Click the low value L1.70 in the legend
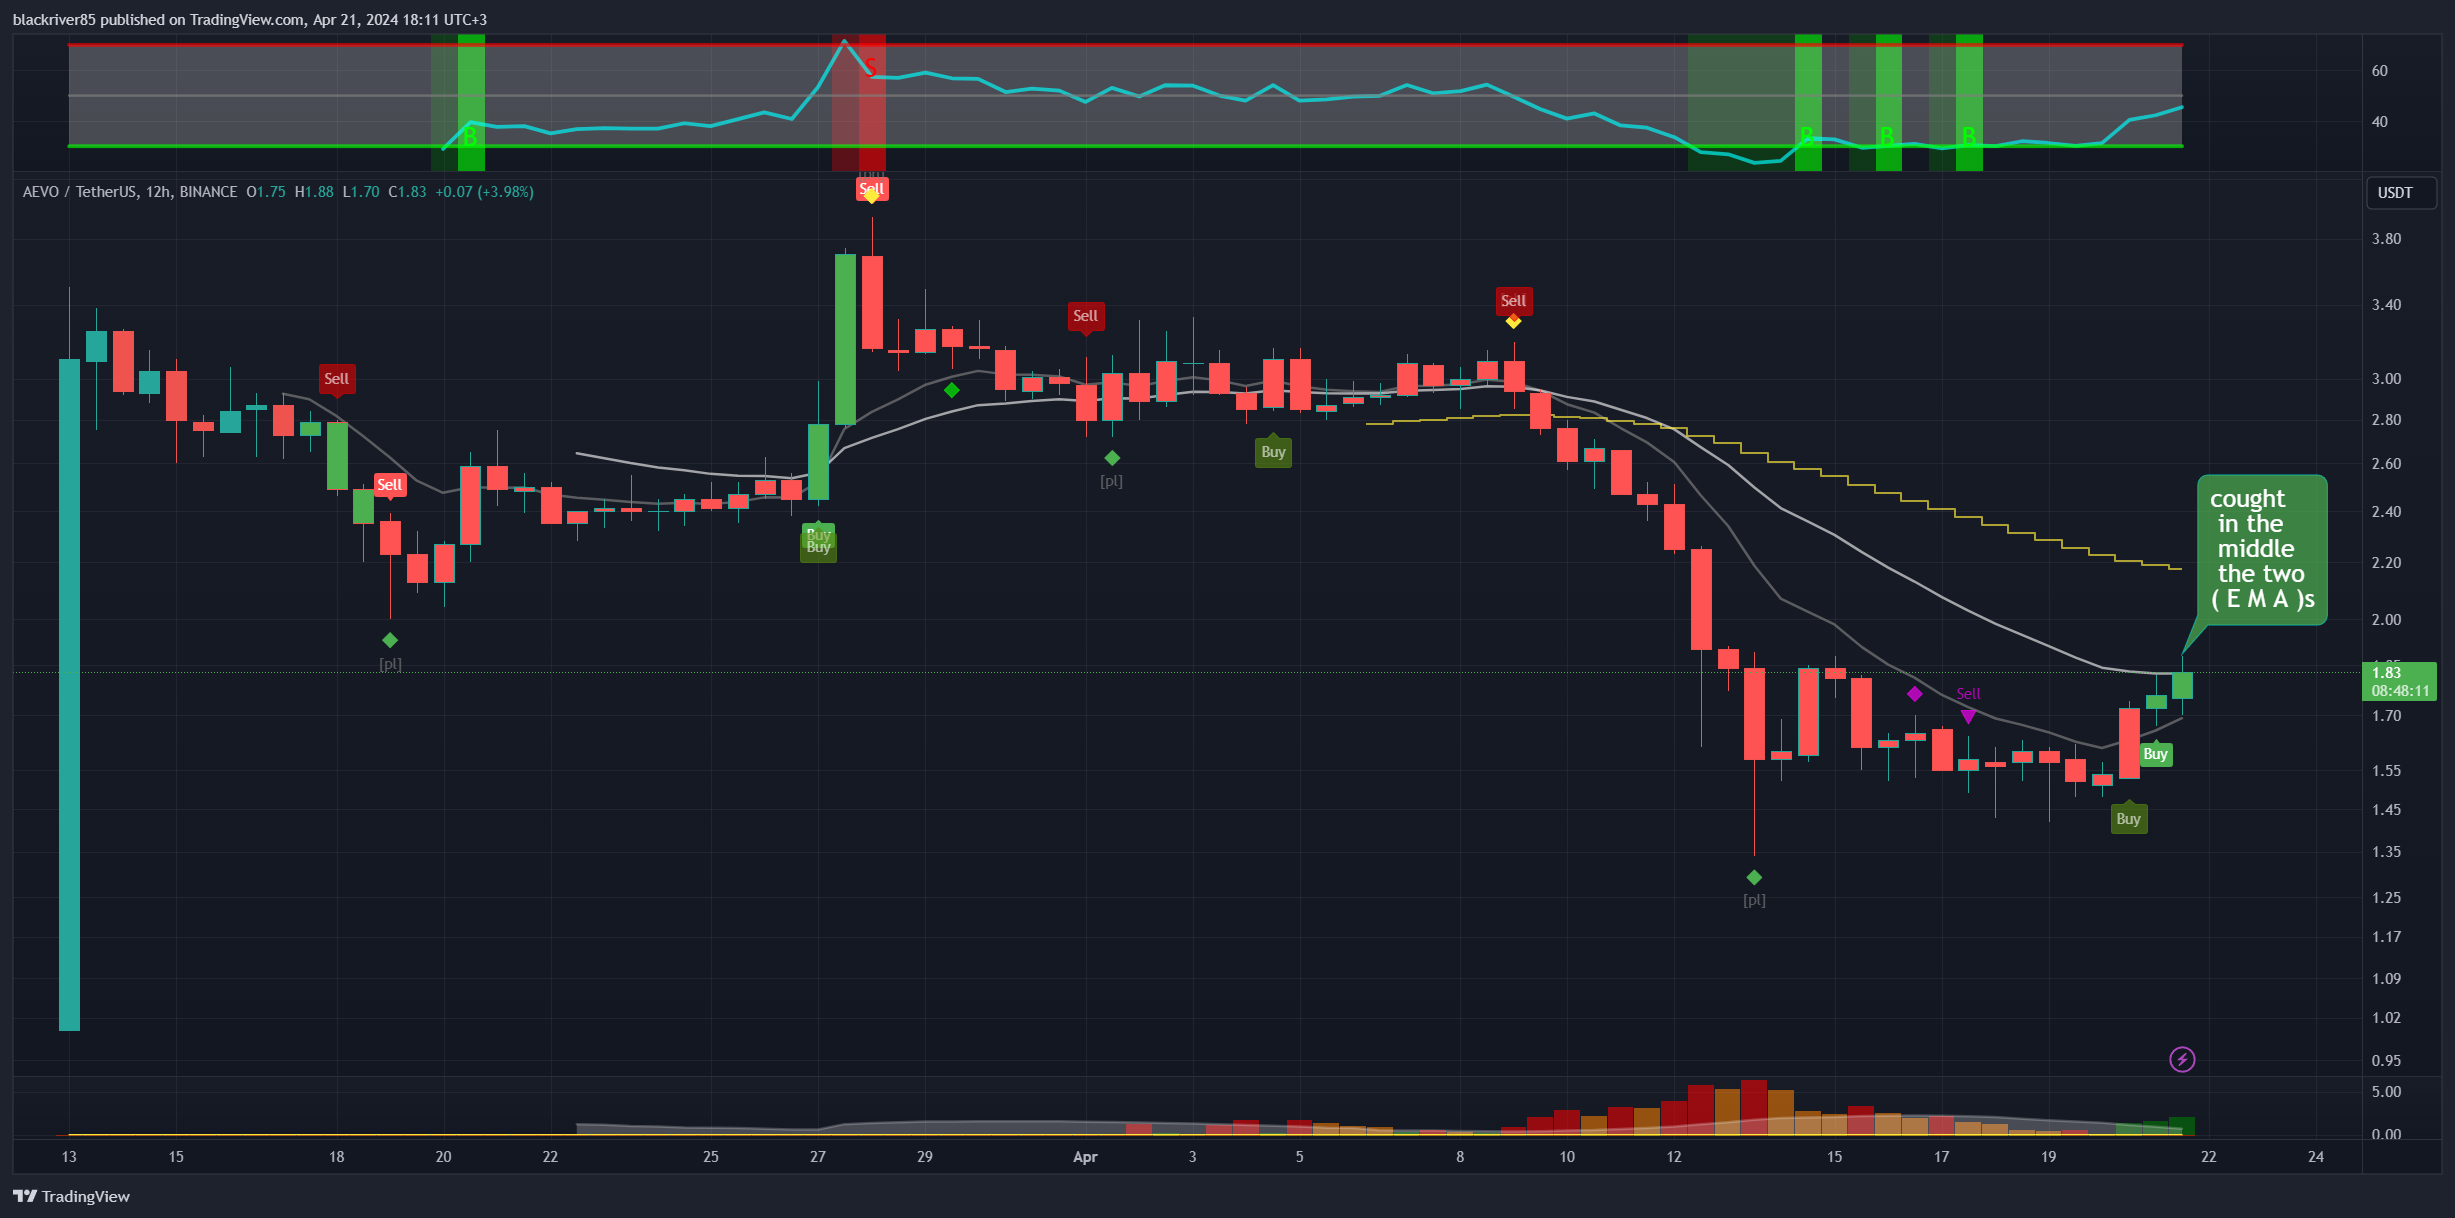The height and width of the screenshot is (1218, 2455). pos(361,192)
